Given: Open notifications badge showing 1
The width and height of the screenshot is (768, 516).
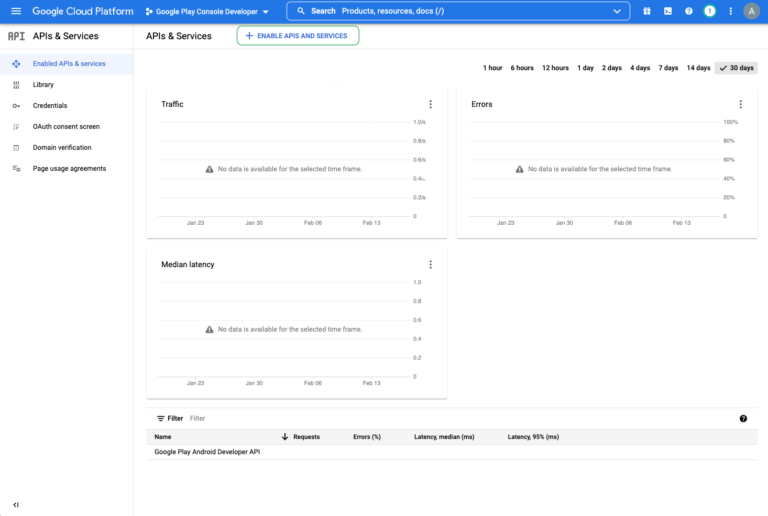Looking at the screenshot, I should click(x=709, y=11).
